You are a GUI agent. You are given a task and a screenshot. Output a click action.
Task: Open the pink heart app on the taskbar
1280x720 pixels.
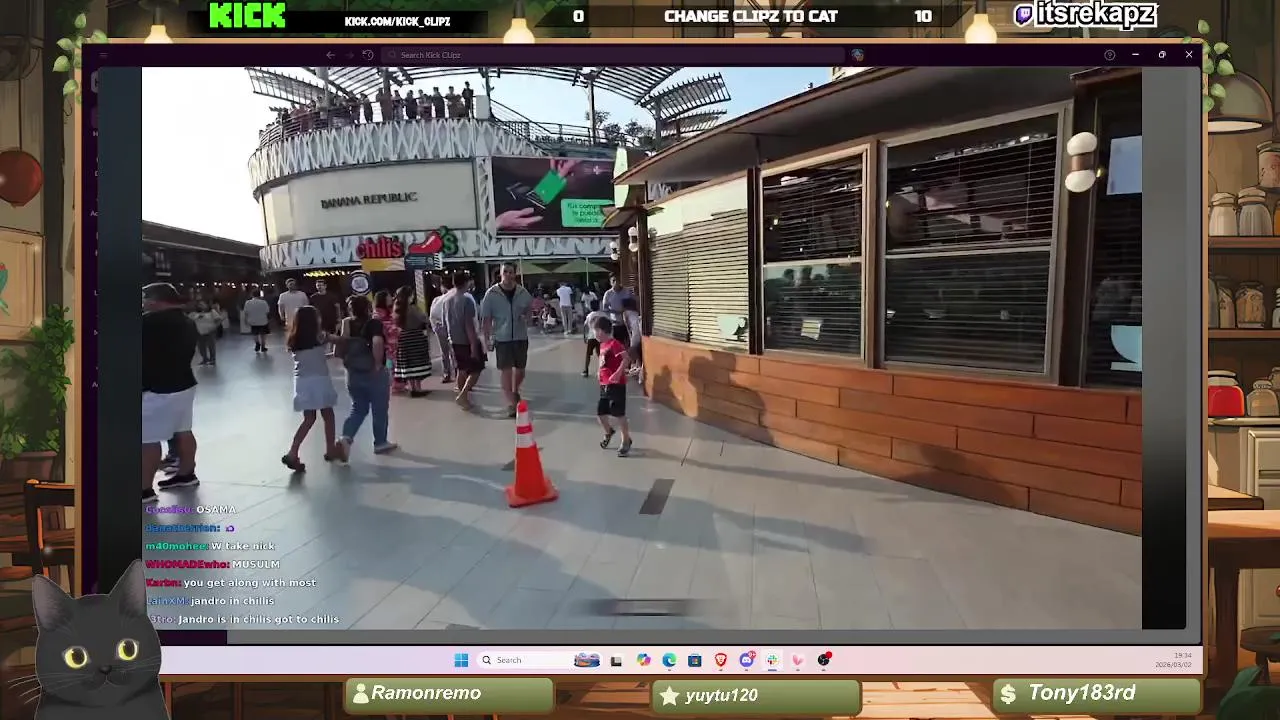pyautogui.click(x=798, y=660)
